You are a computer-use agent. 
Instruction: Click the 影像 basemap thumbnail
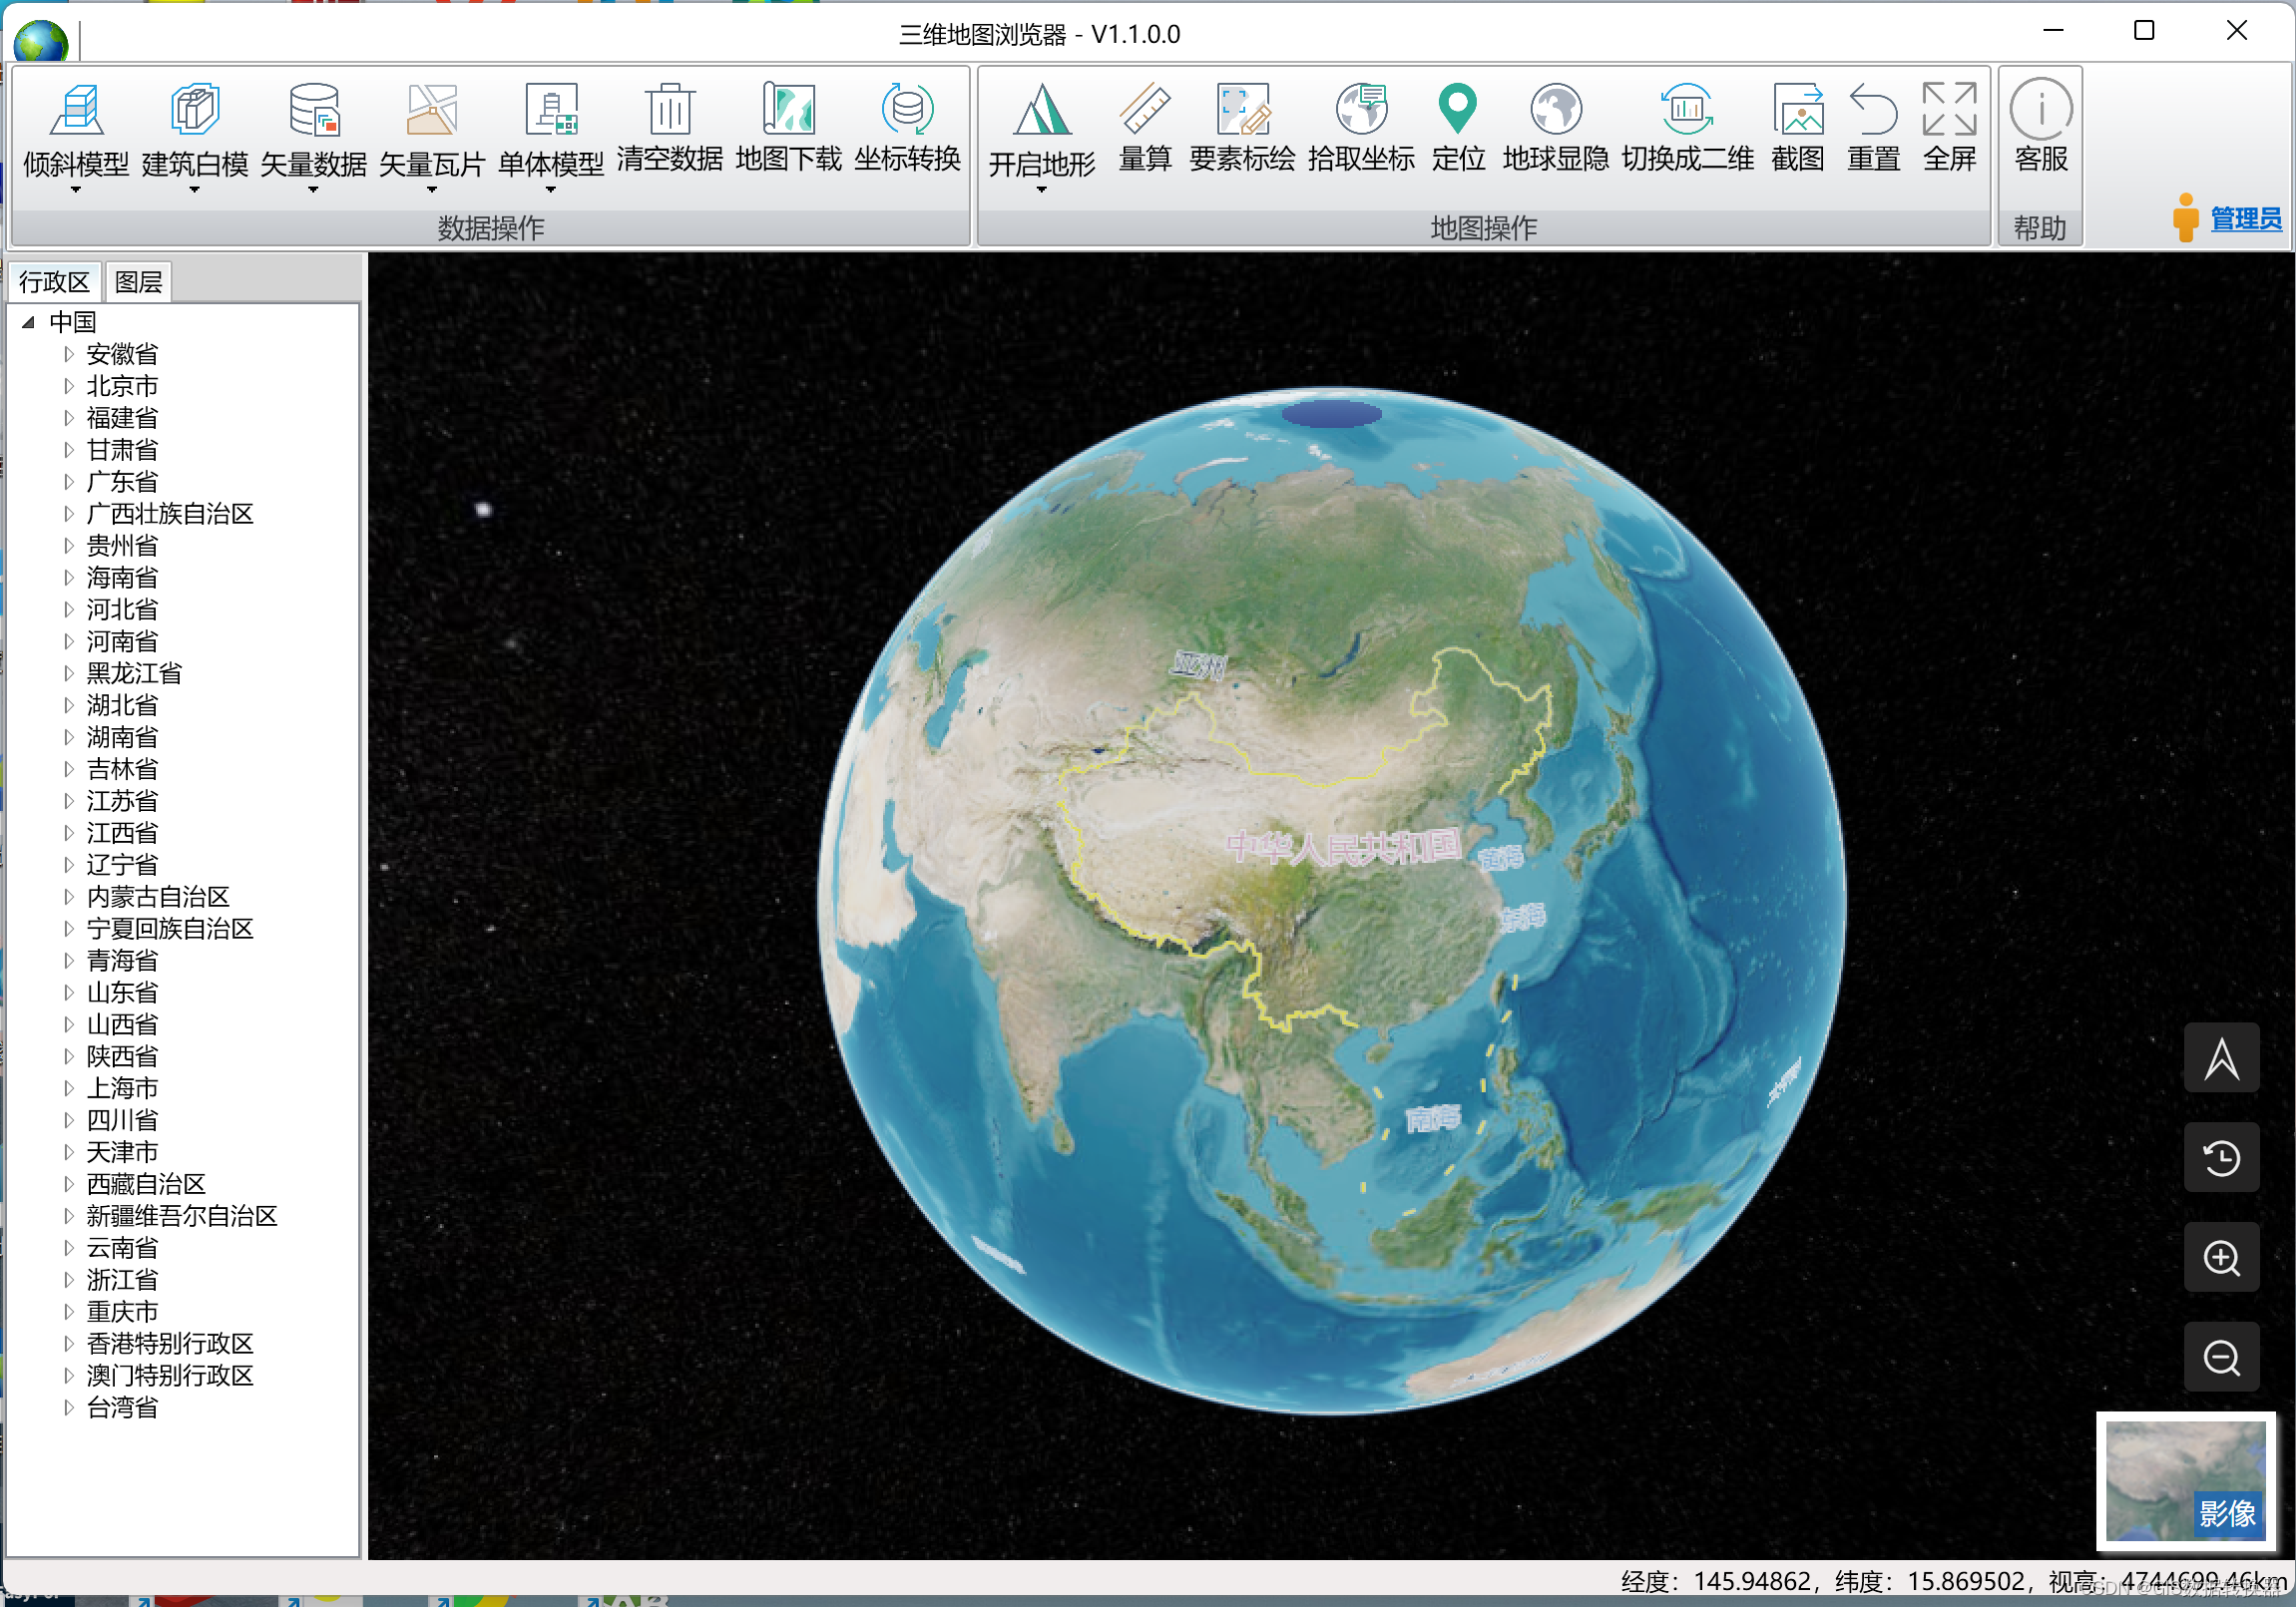tap(2185, 1481)
